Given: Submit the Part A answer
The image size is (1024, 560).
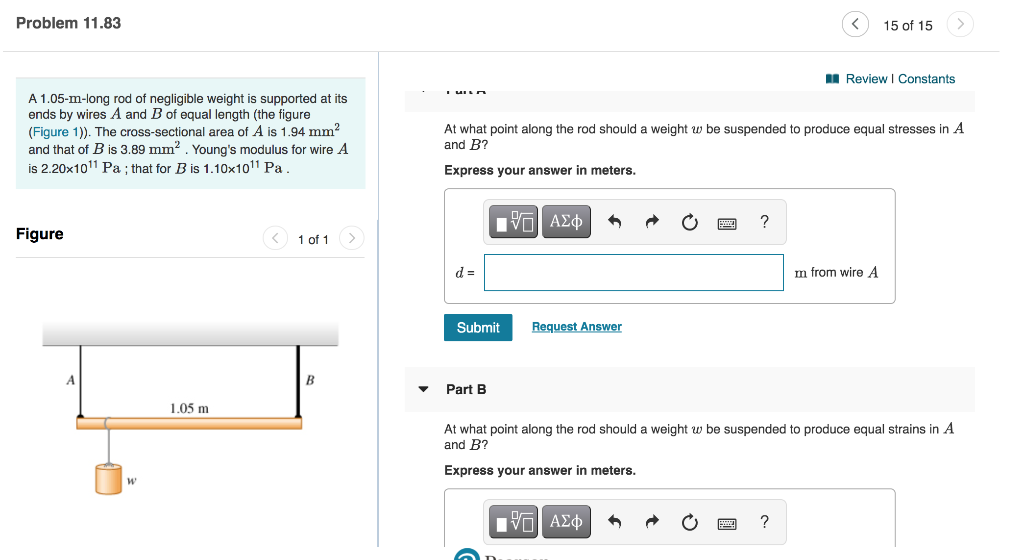Looking at the screenshot, I should 478,328.
